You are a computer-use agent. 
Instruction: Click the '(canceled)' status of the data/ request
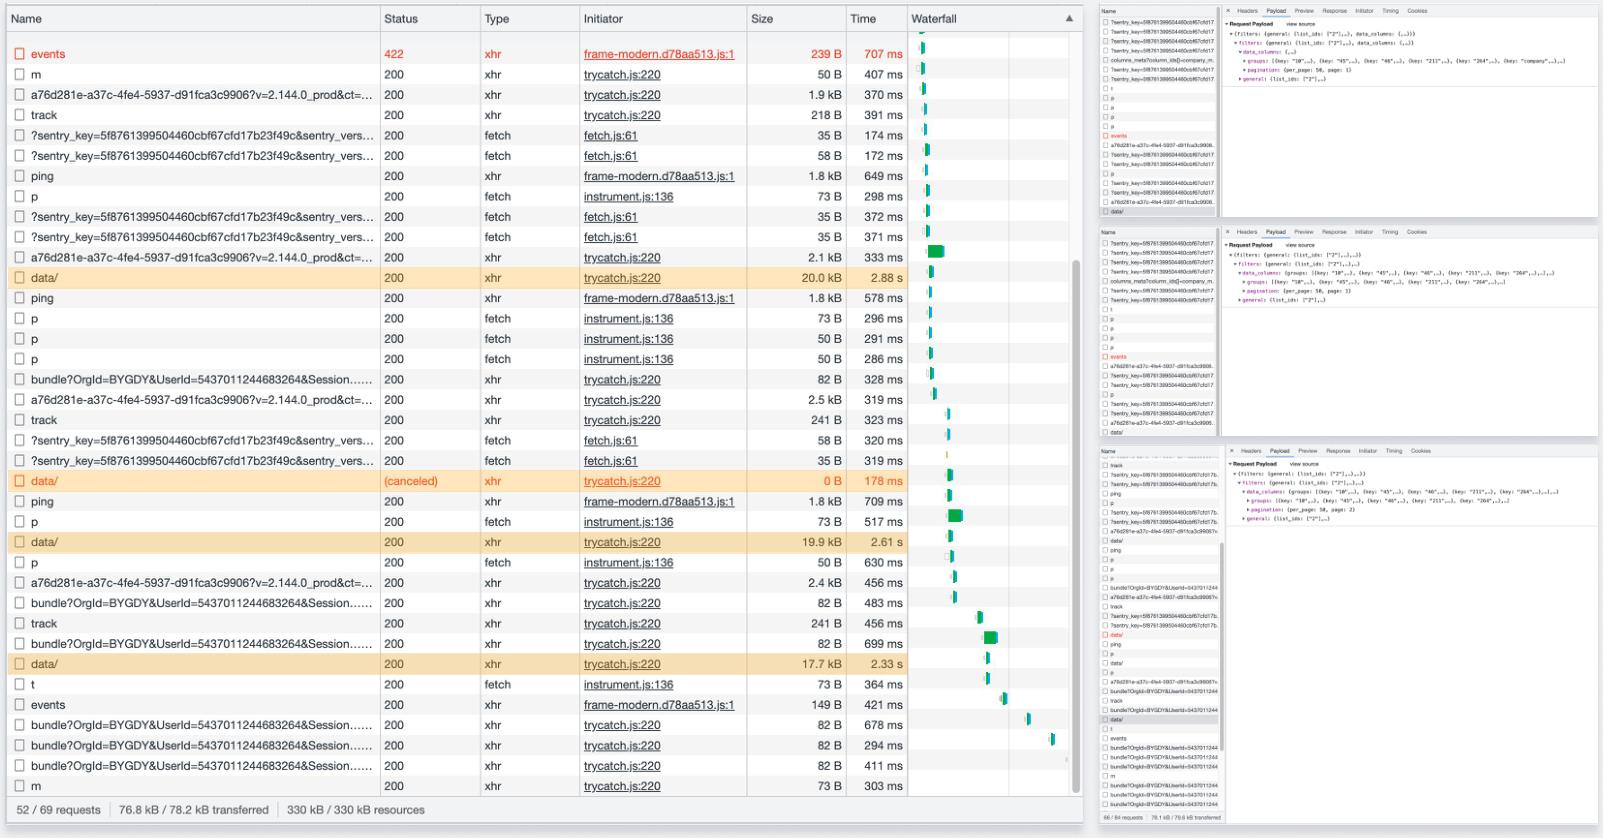(x=411, y=481)
